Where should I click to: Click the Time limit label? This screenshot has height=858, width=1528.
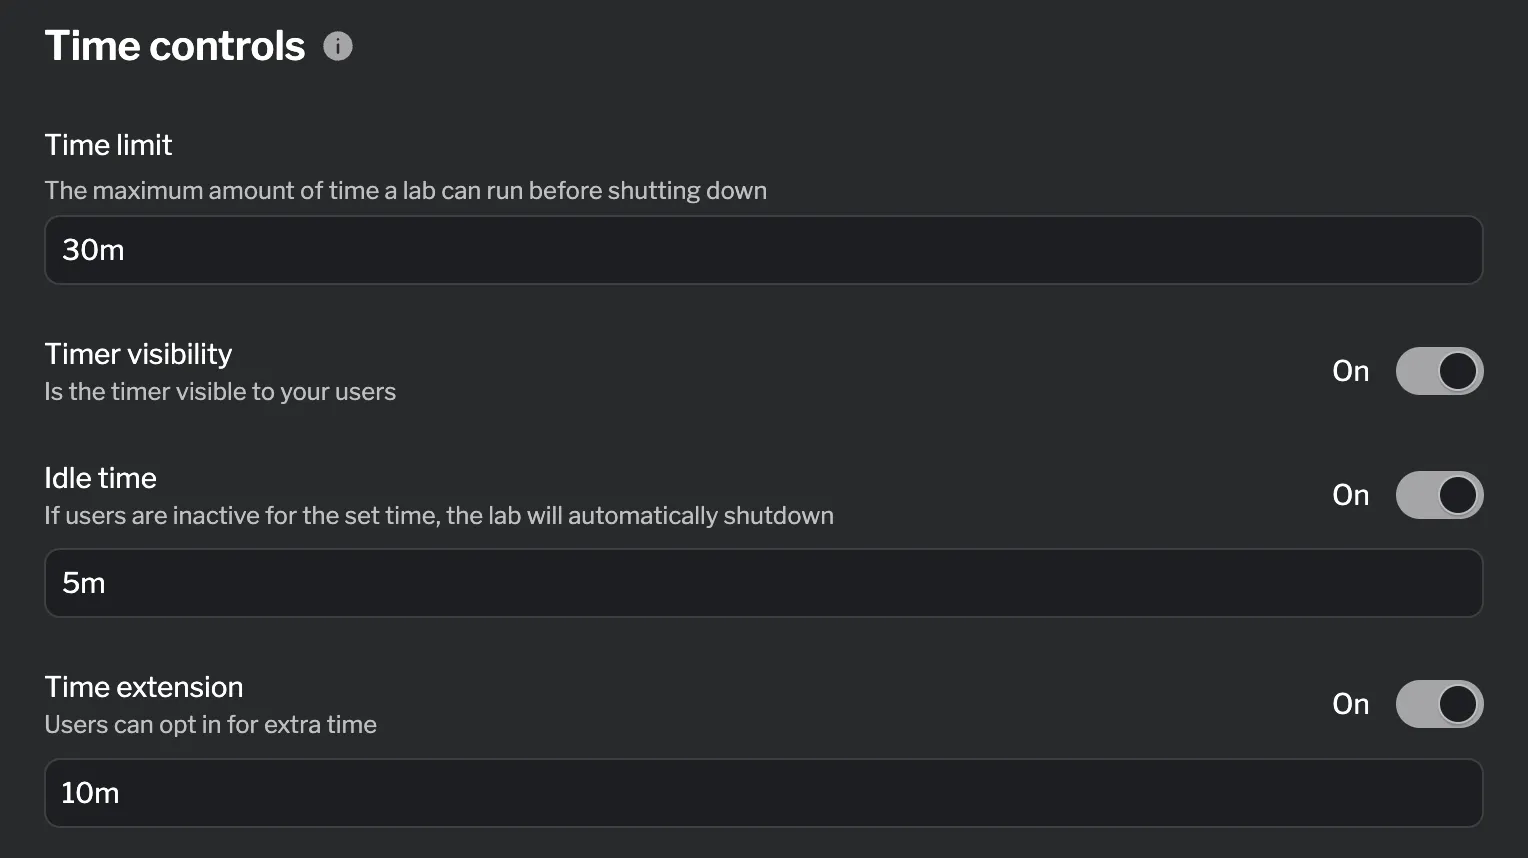108,145
